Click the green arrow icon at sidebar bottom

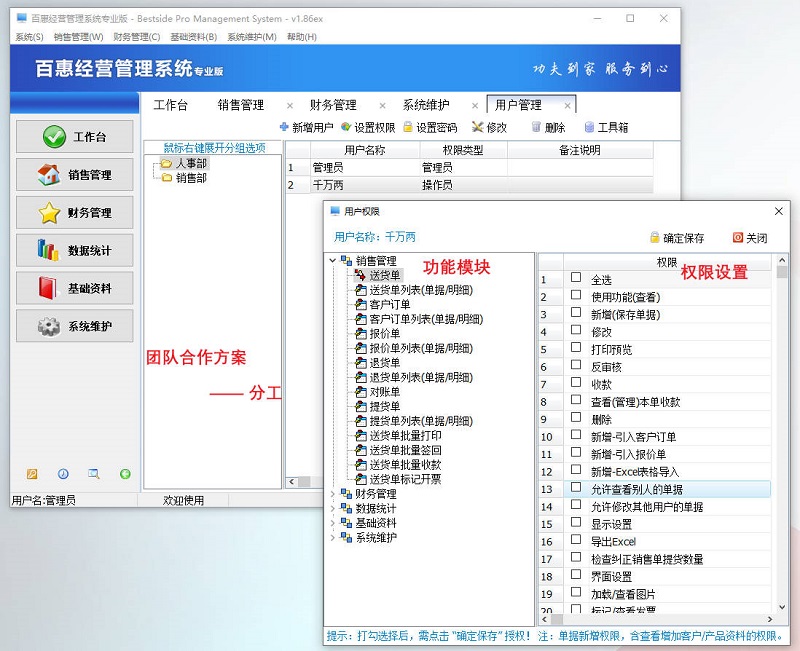(125, 474)
